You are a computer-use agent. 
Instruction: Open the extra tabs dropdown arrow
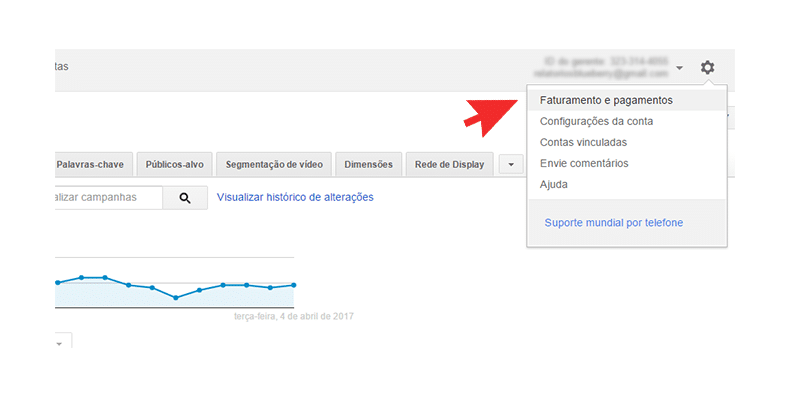[x=511, y=165]
